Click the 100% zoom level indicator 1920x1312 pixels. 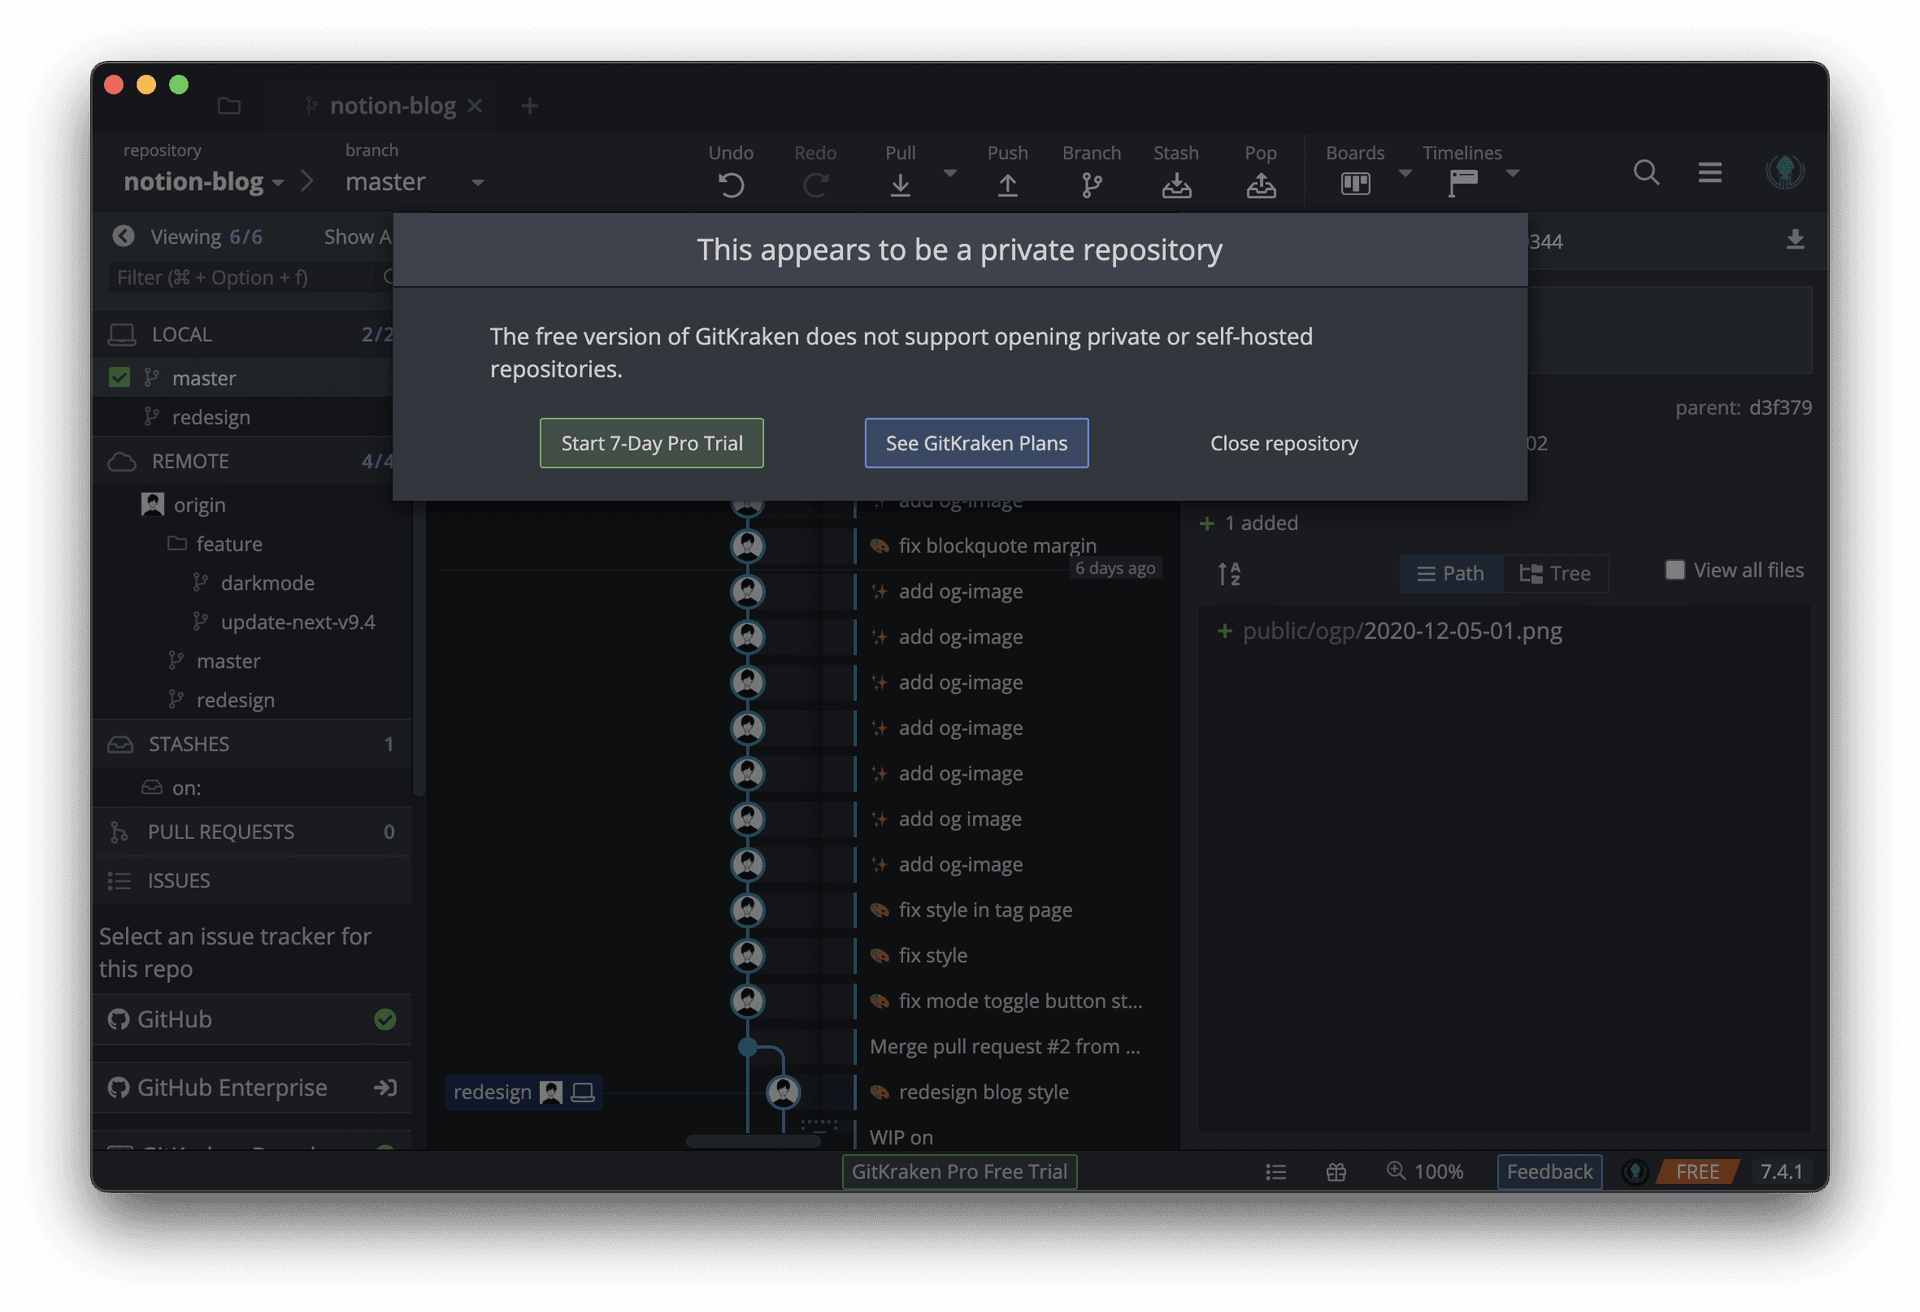[x=1425, y=1171]
